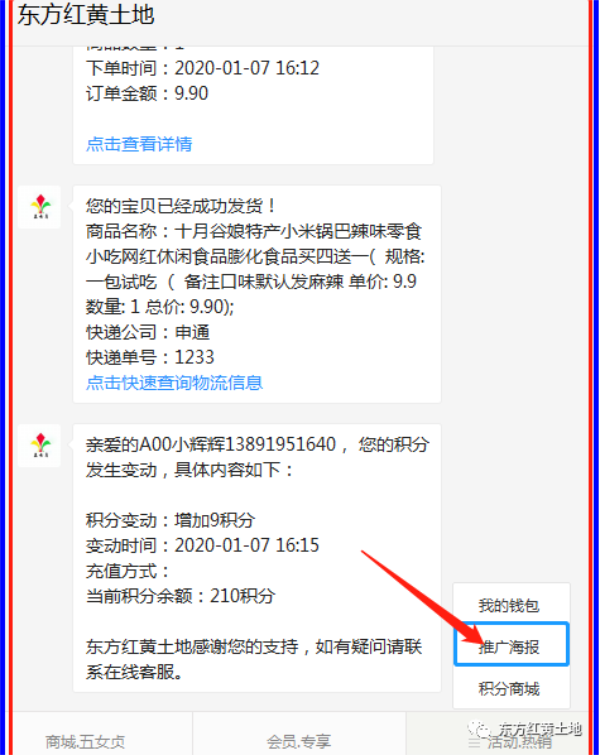Open 积分商城 from the popup menu
This screenshot has width=600, height=755.
[x=509, y=689]
